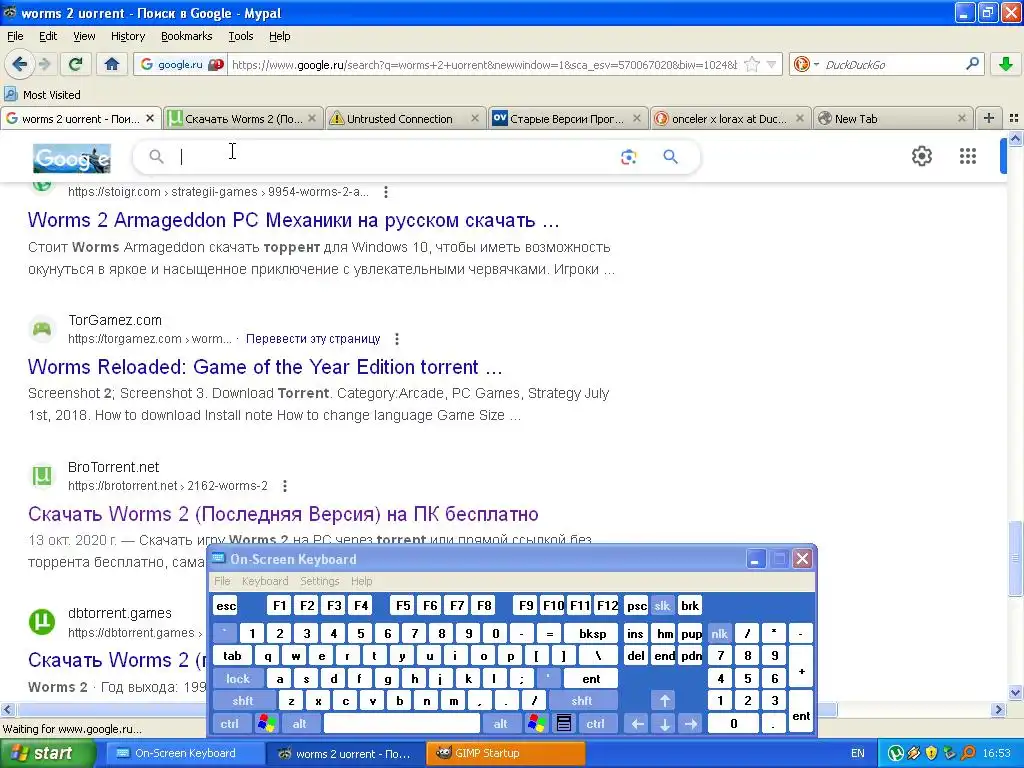This screenshot has width=1024, height=768.
Task: Open more options for the BroTorrent.net result
Action: pos(284,486)
